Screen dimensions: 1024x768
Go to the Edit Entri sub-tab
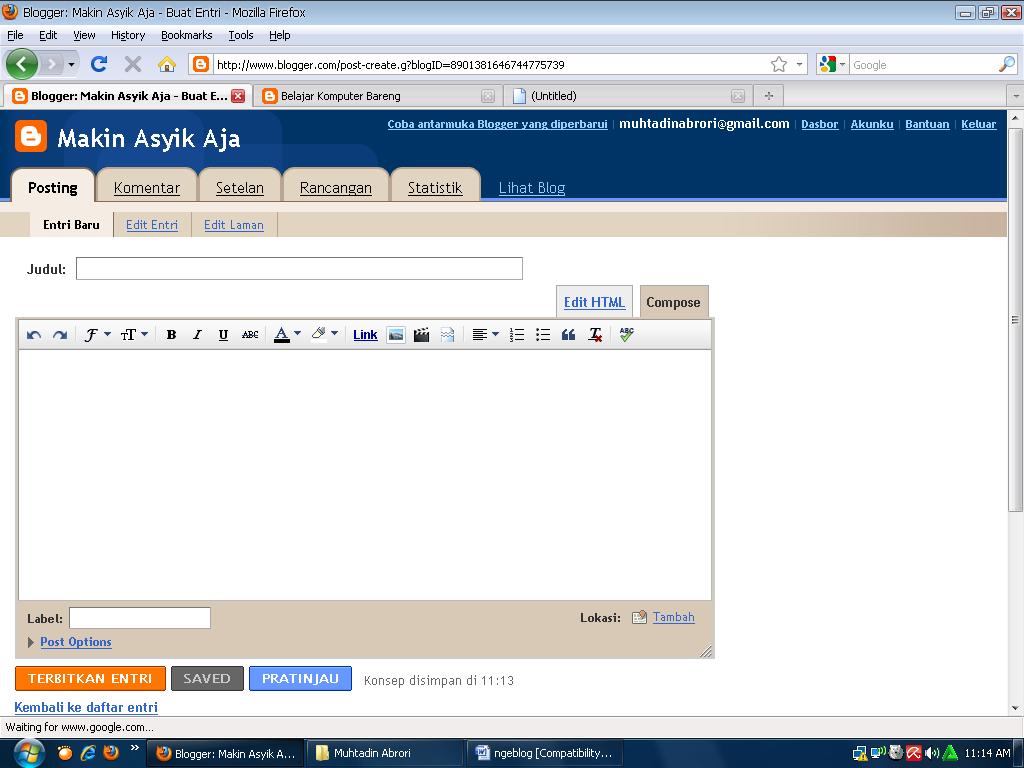pyautogui.click(x=152, y=225)
